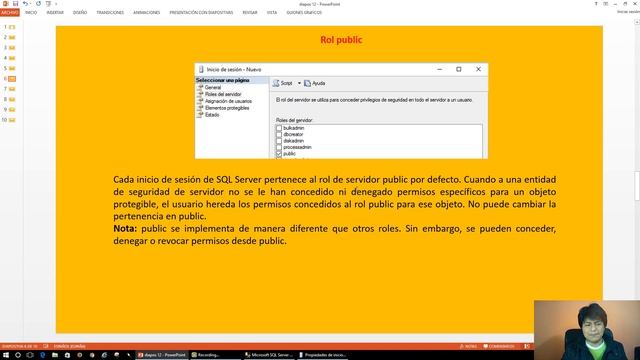Viewport: 640px width, 360px height.
Task: Switch to Microsoft SQL Server taskbar window
Action: [269, 355]
